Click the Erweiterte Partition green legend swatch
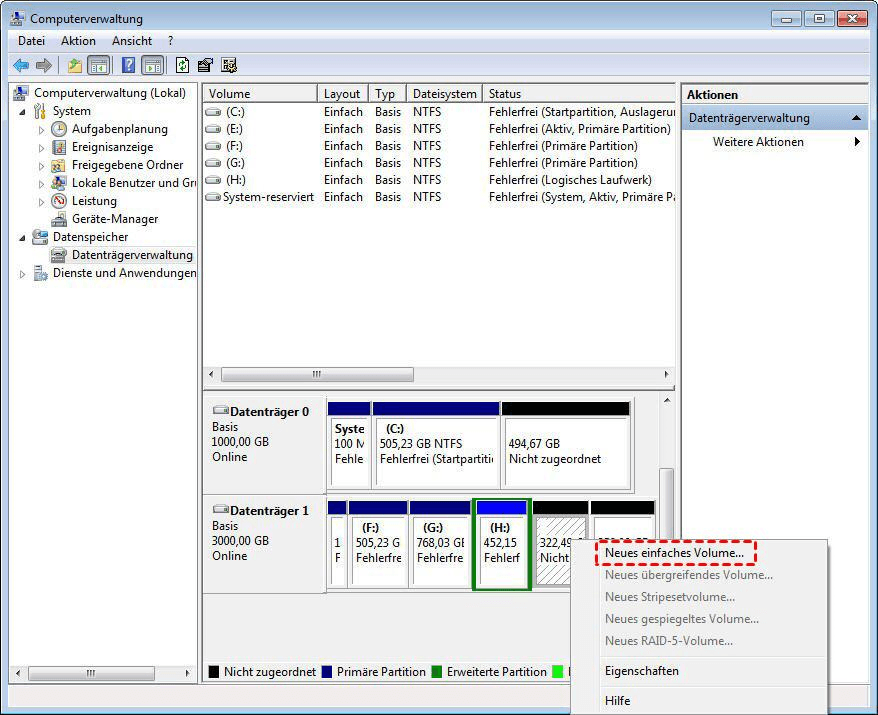Viewport: 878px width, 715px height. pos(437,671)
